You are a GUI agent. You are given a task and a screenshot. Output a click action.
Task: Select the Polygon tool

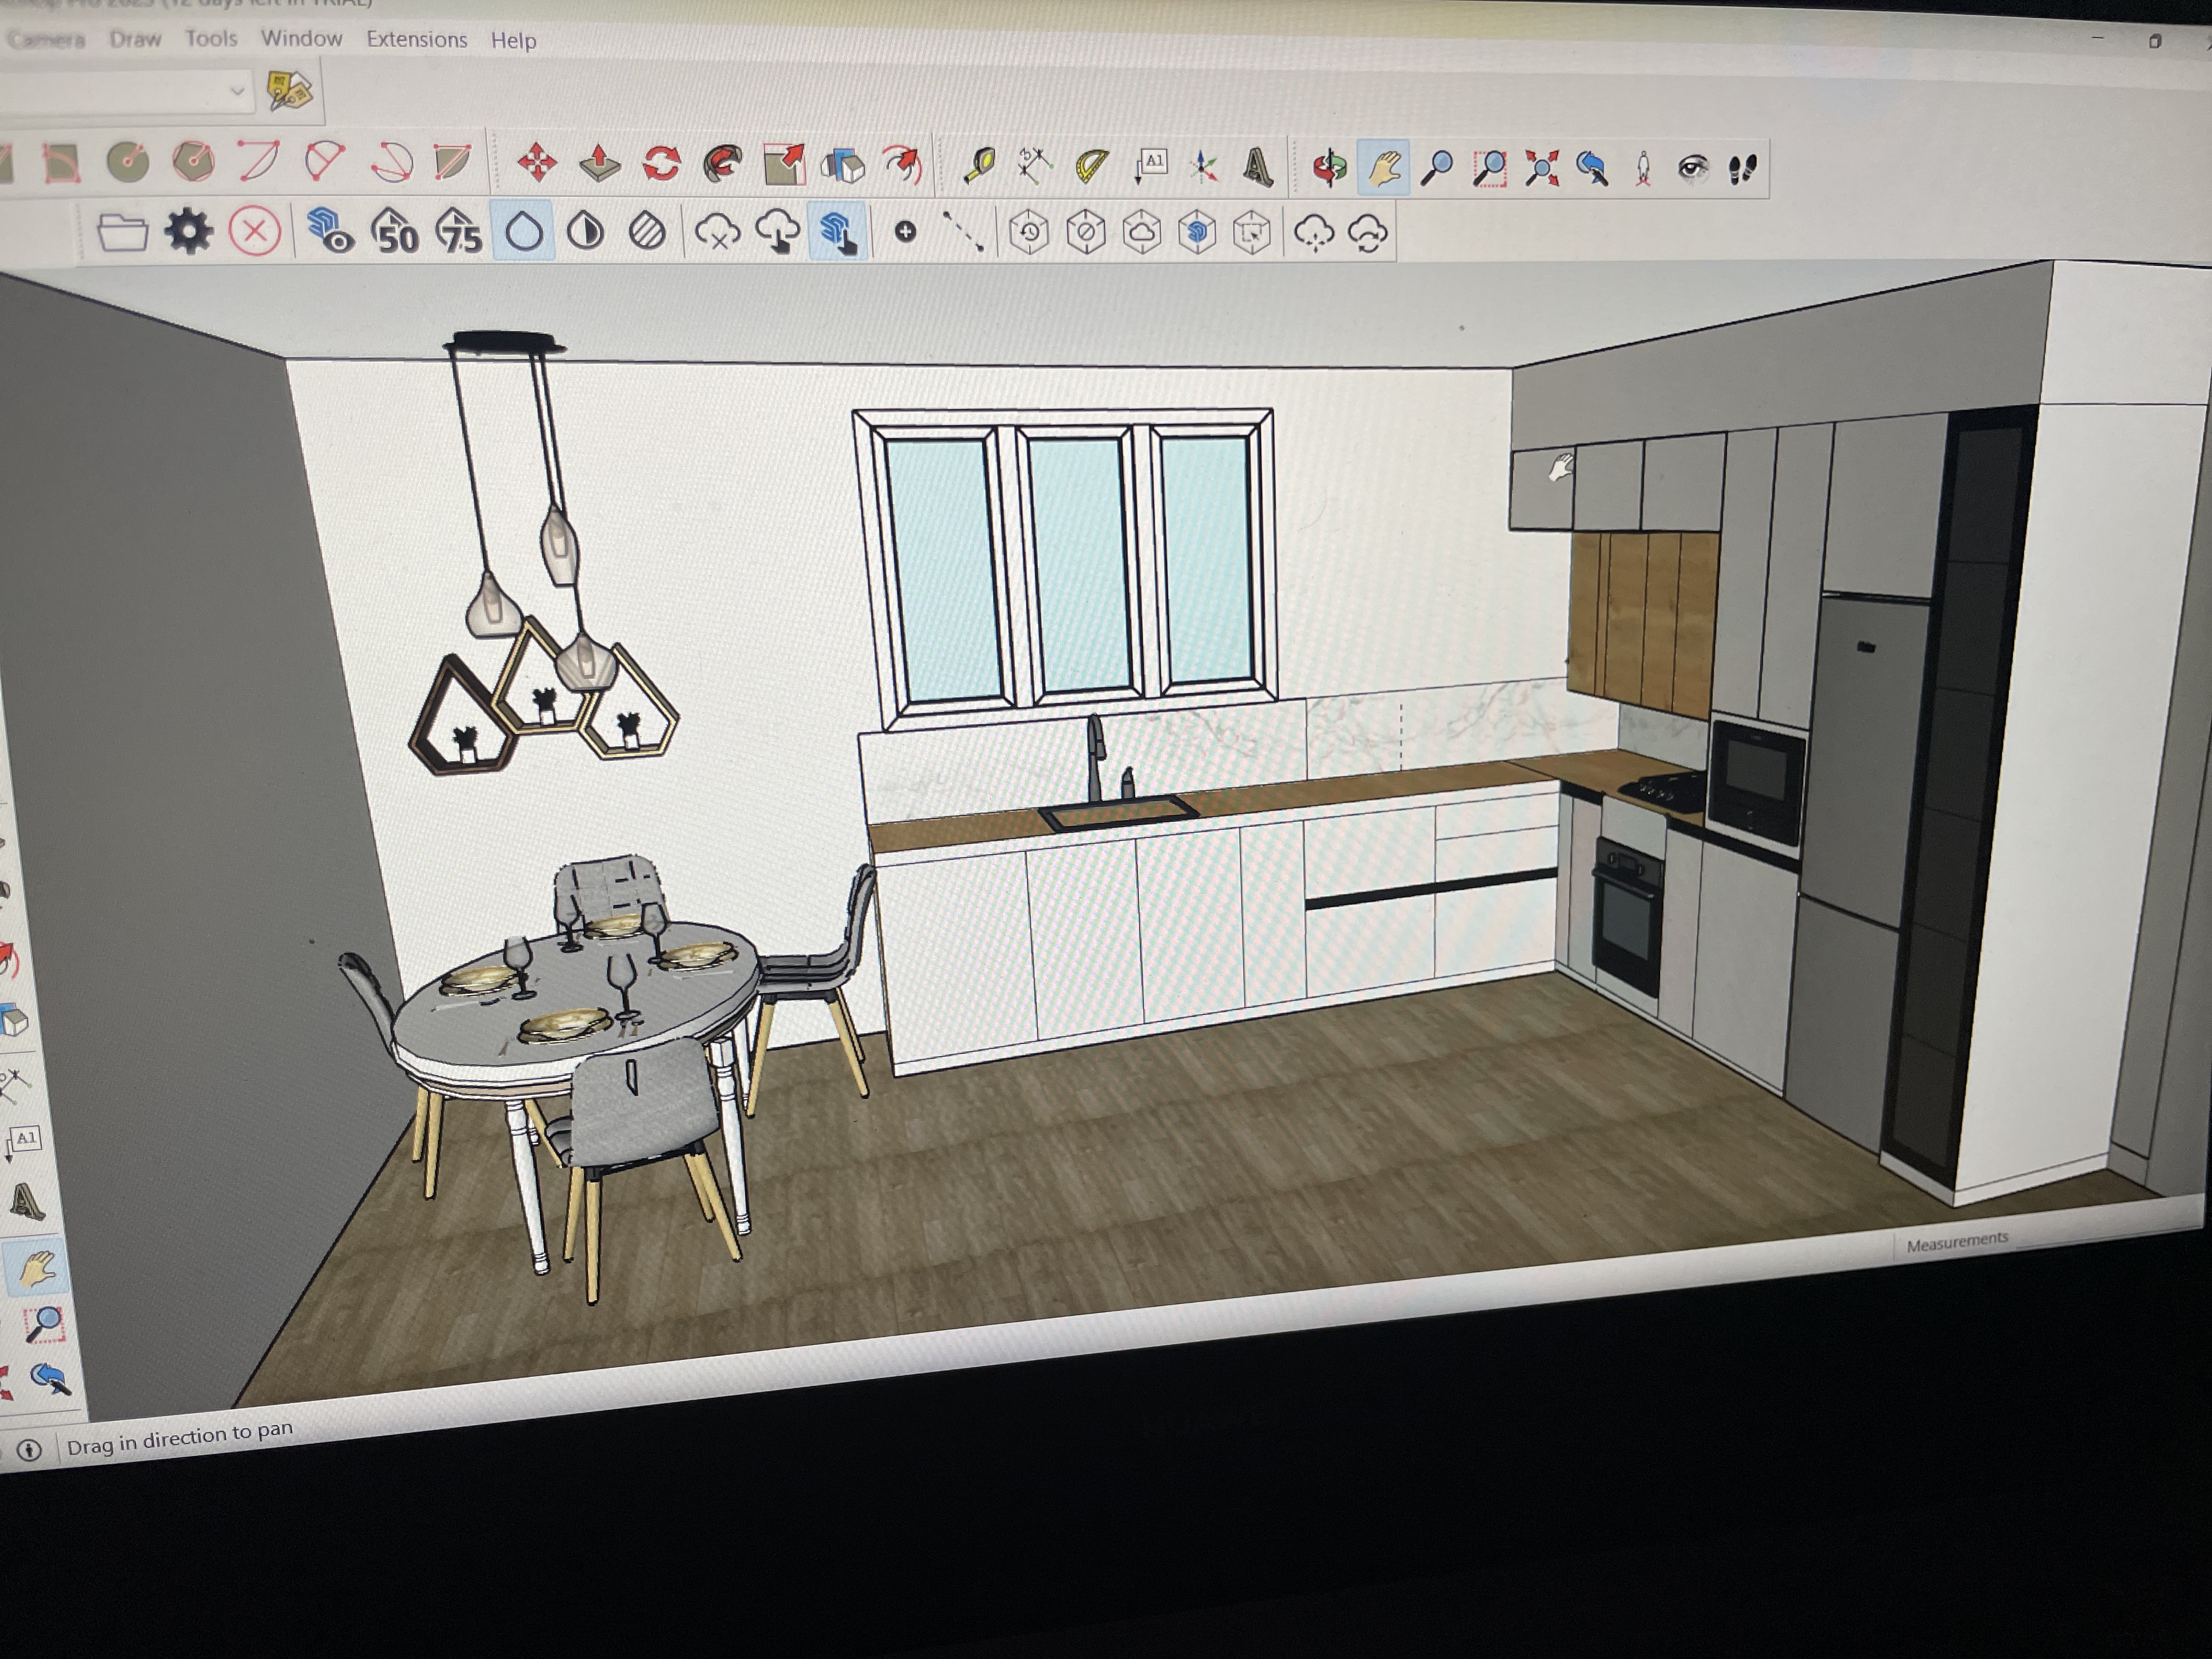[193, 162]
